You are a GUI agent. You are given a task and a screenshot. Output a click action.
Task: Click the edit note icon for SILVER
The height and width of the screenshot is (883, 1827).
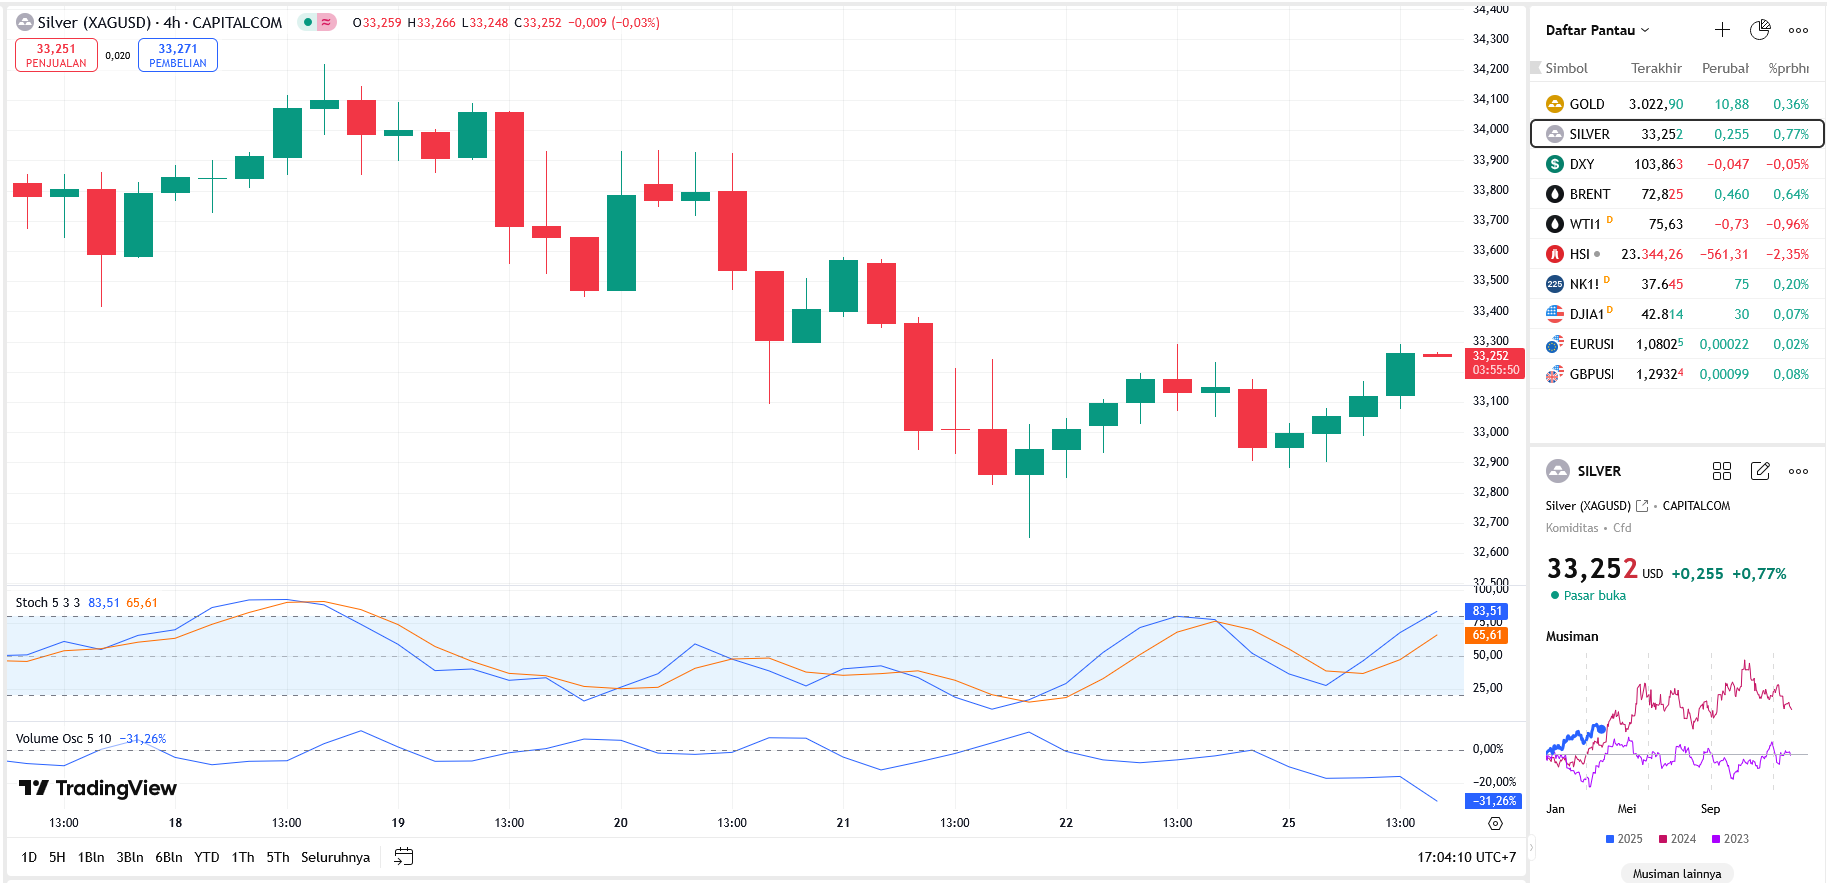[1760, 471]
